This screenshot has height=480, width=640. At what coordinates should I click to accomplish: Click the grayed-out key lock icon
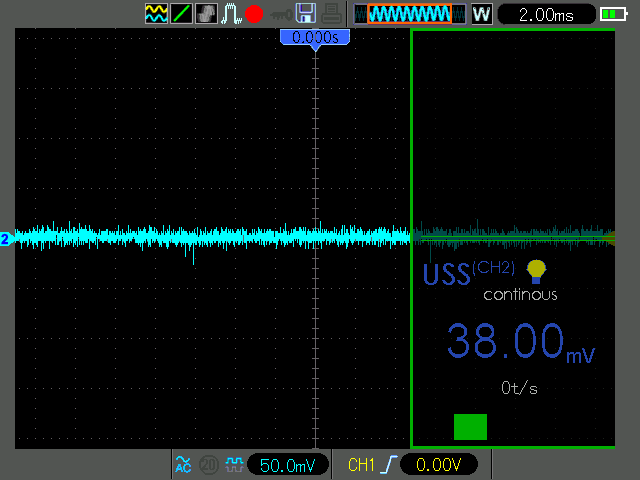[x=281, y=15]
